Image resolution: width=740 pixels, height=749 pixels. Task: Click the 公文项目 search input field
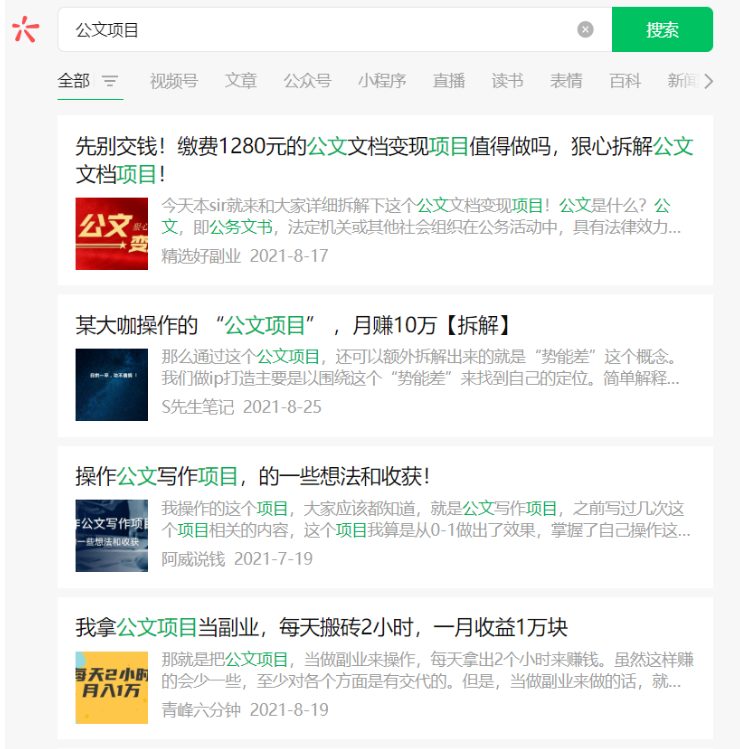click(320, 30)
